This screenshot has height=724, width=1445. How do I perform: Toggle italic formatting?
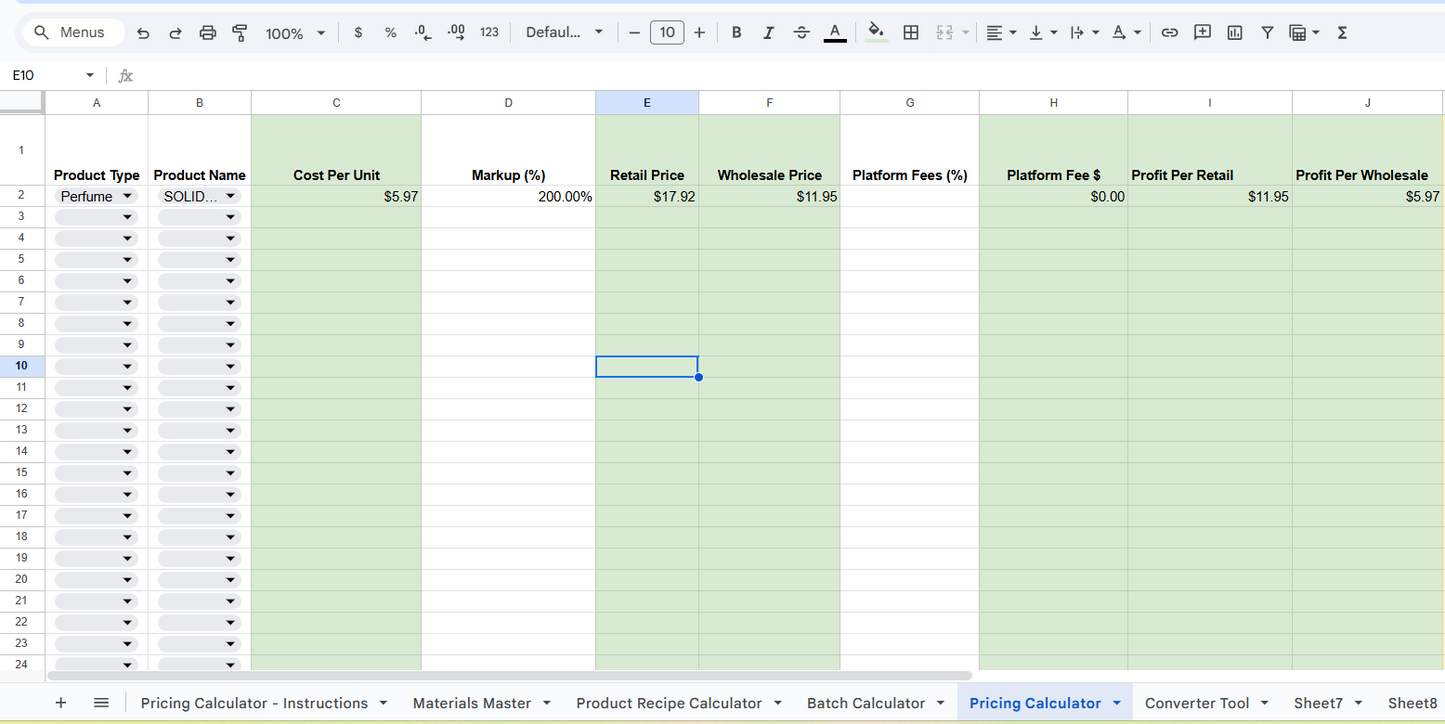point(768,33)
